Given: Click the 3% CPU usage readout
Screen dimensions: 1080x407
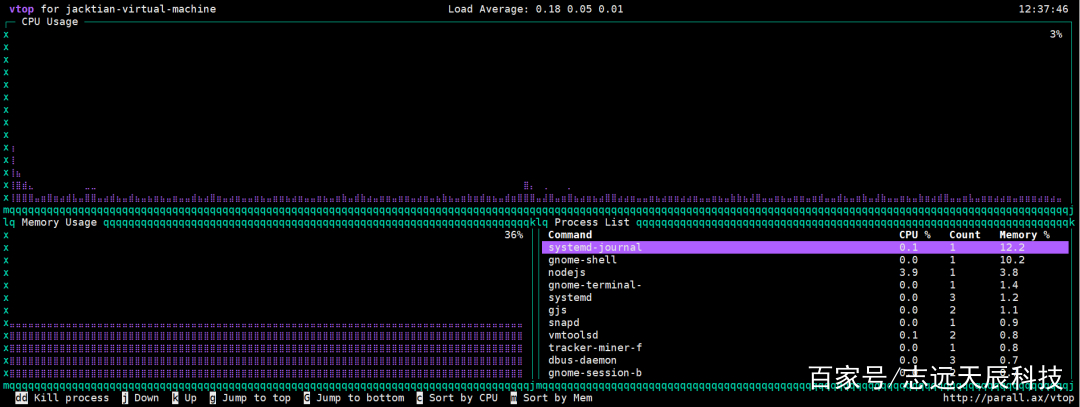Looking at the screenshot, I should click(1055, 34).
